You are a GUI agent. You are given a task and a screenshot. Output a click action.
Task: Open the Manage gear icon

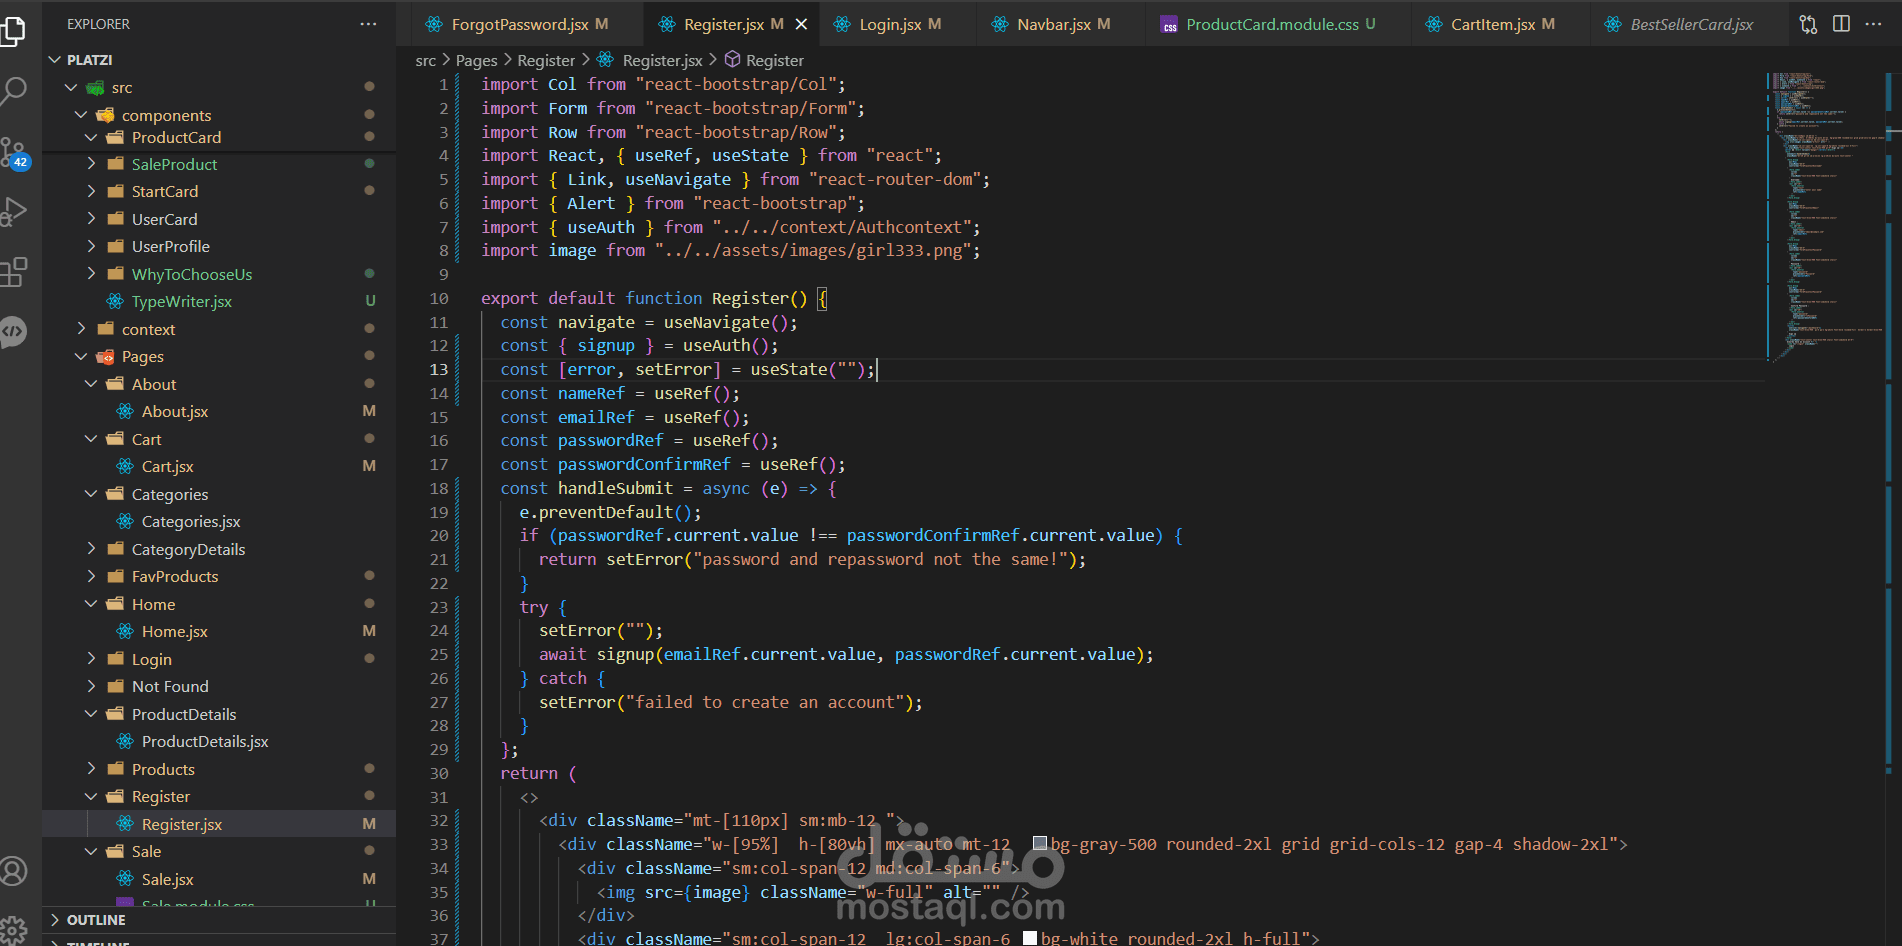tap(14, 930)
